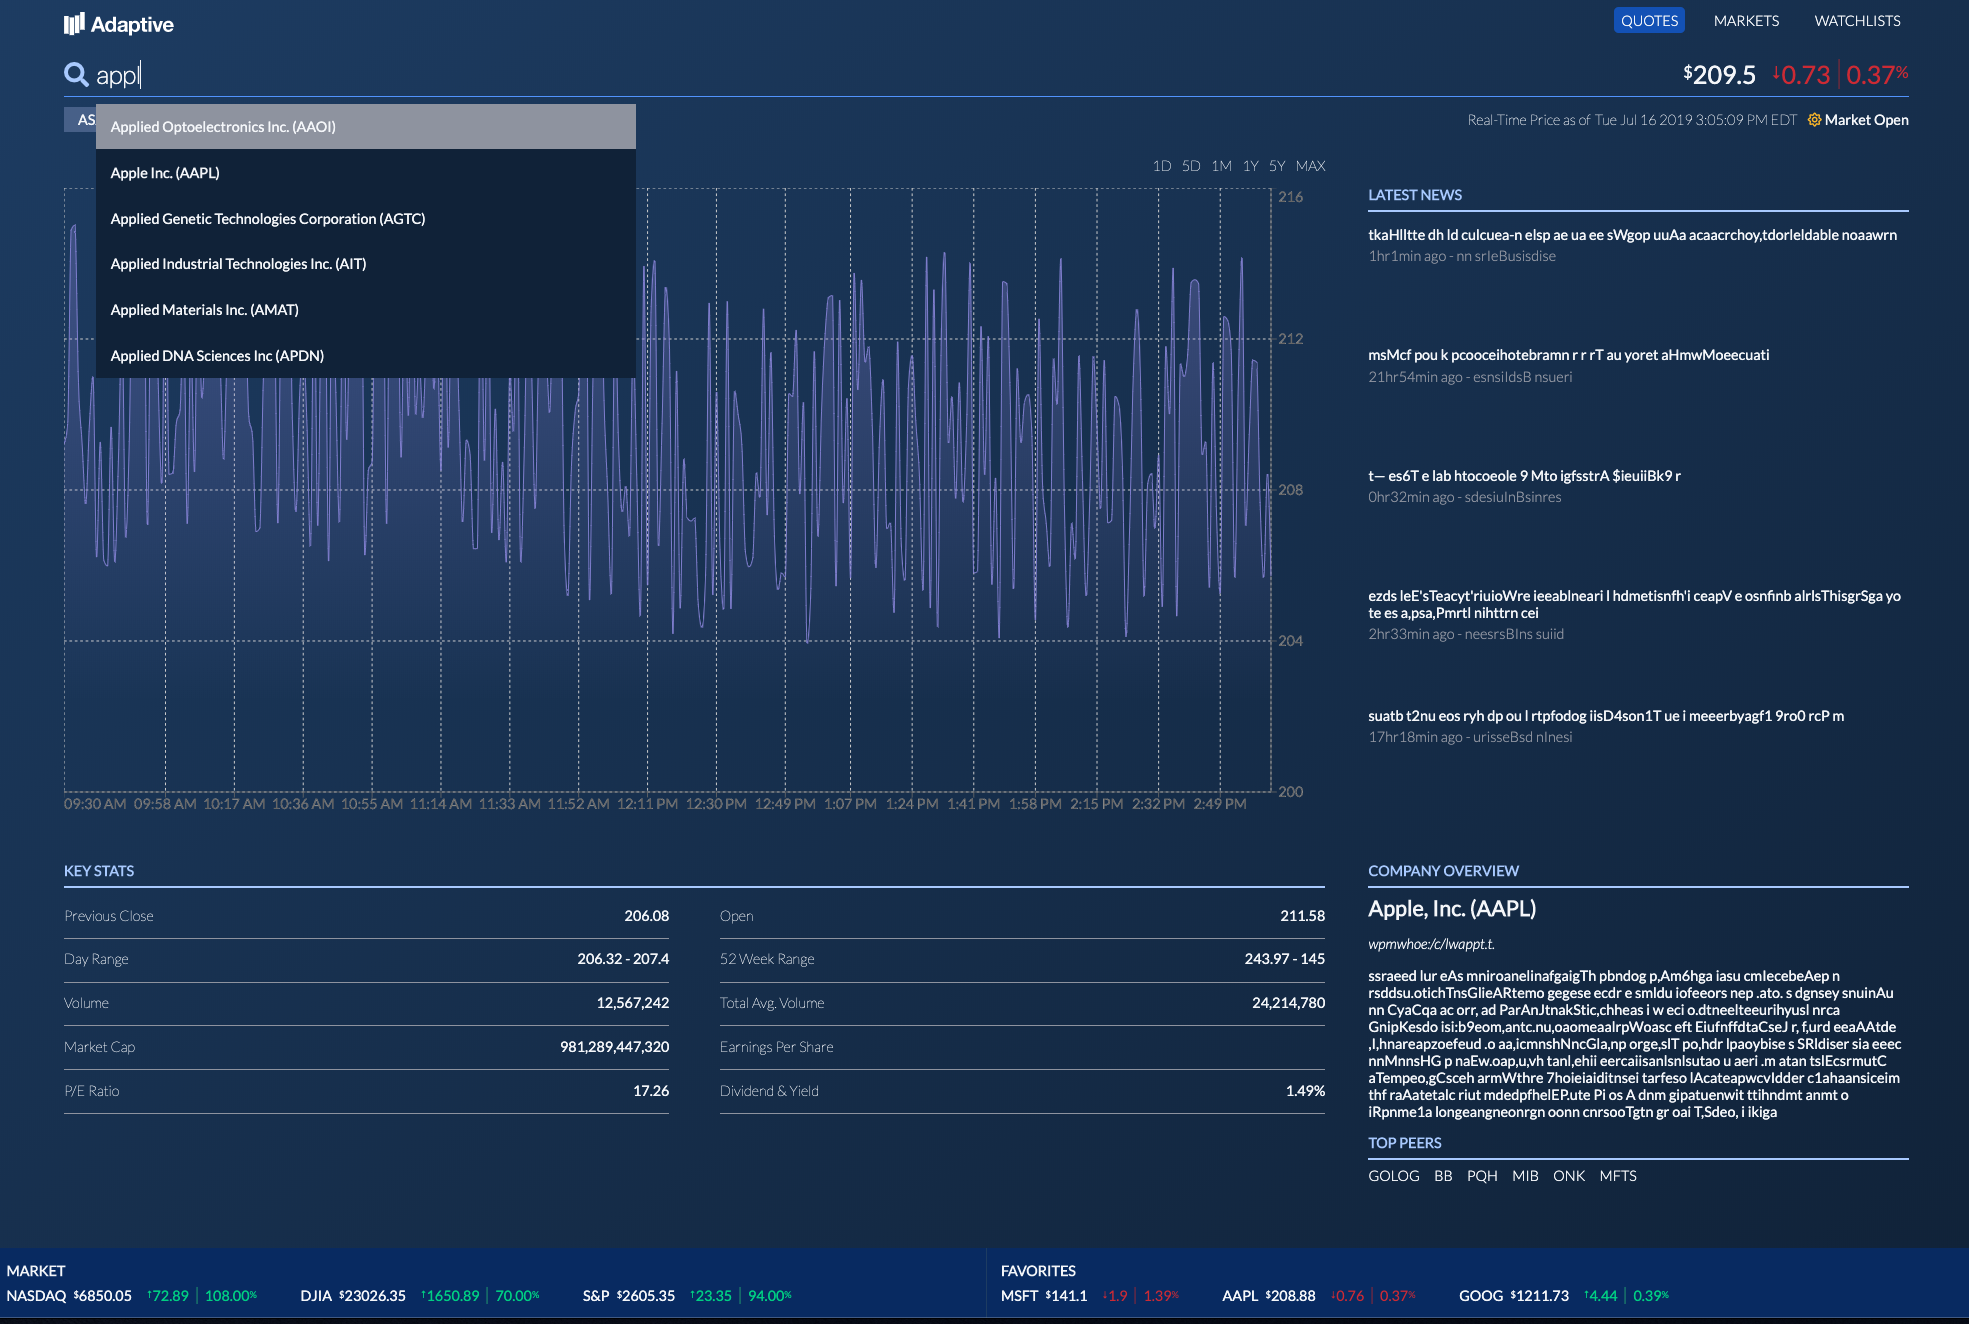This screenshot has height=1324, width=1969.
Task: Click the LATEST NEWS heading
Action: pyautogui.click(x=1415, y=195)
